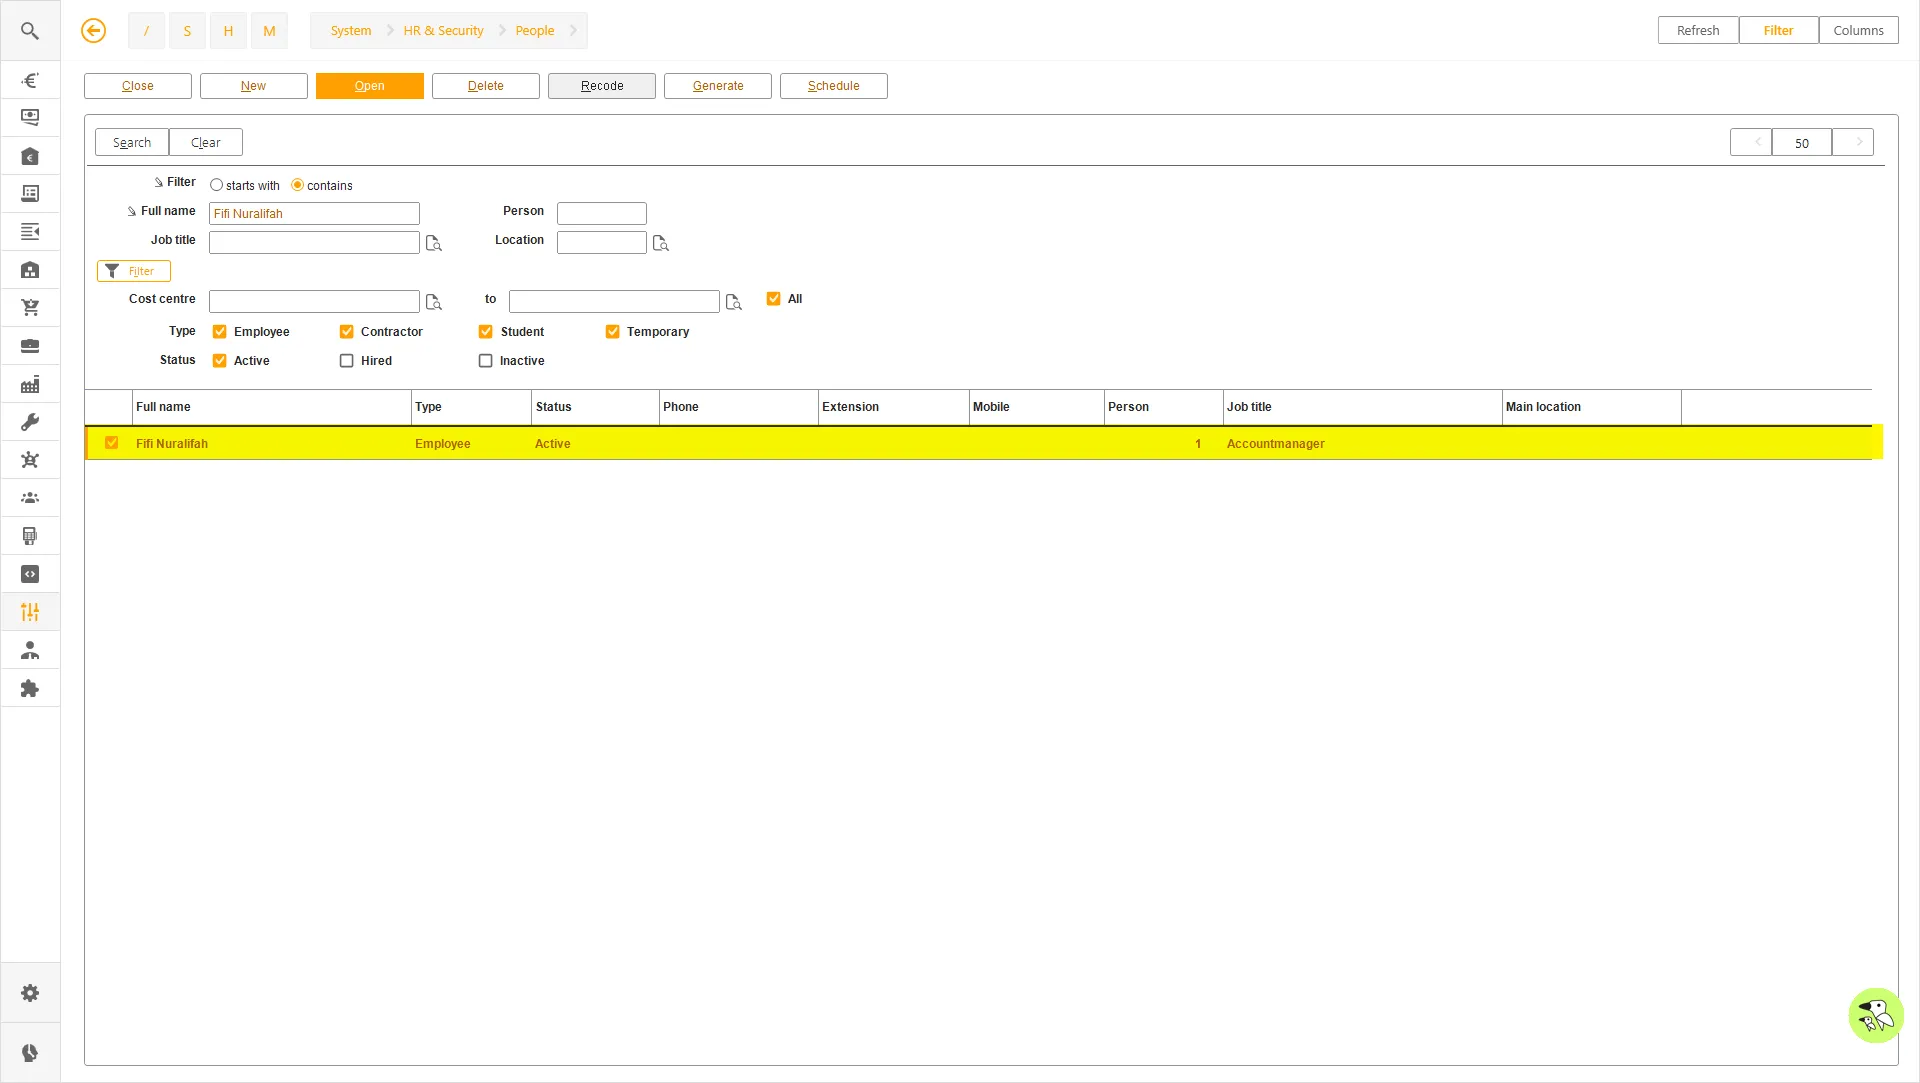The image size is (1920, 1083).
Task: Click the magnifier search icon in sidebar
Action: 30,31
